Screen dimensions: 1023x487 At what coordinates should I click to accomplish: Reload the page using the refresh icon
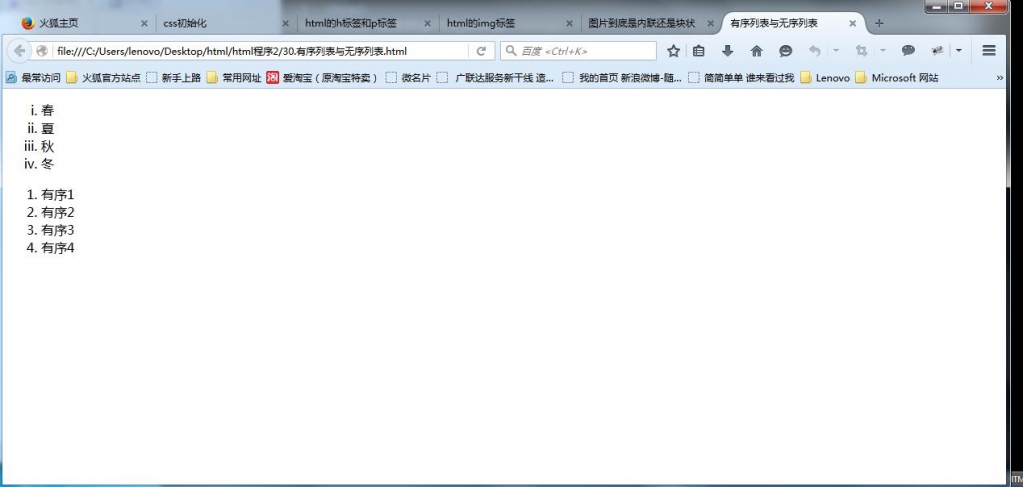point(481,51)
